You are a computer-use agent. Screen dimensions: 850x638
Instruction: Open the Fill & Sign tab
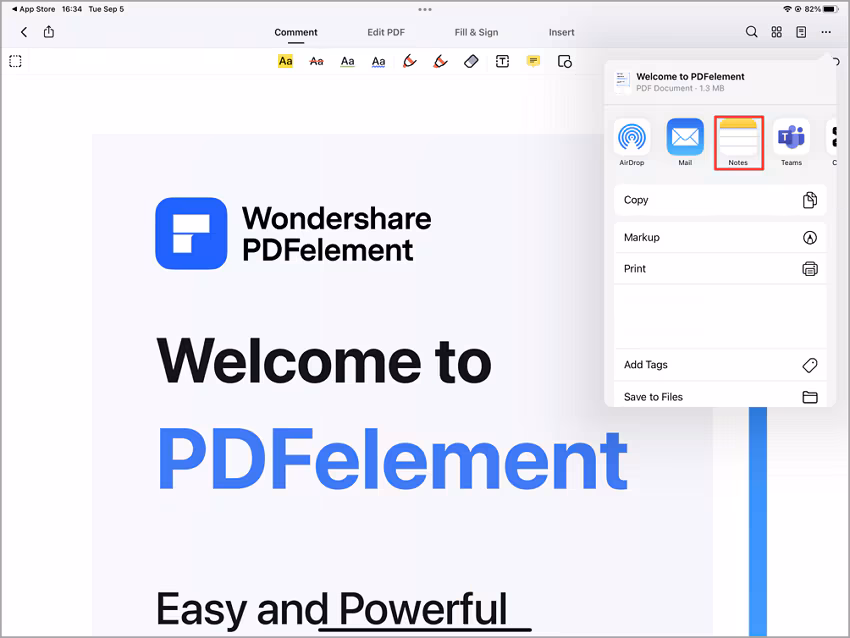tap(476, 33)
